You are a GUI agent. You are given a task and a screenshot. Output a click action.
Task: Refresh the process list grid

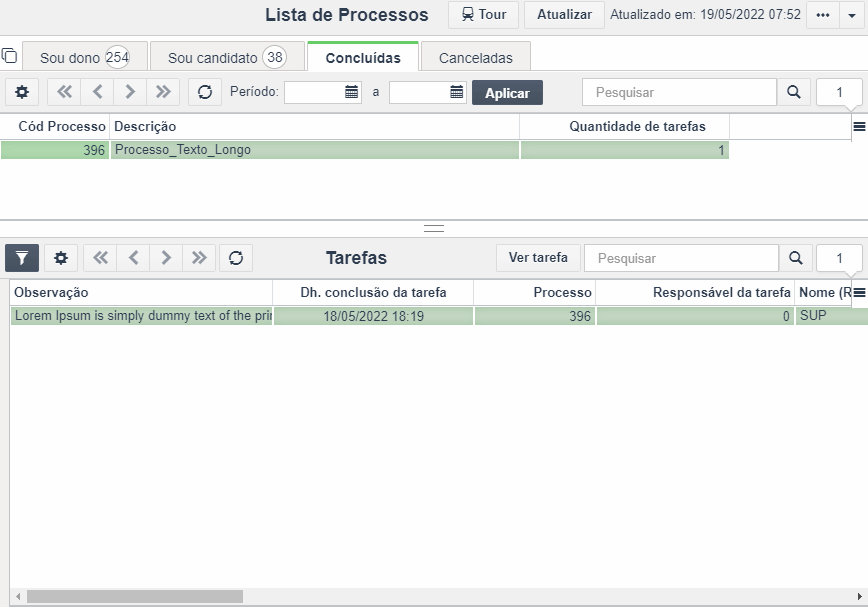205,92
